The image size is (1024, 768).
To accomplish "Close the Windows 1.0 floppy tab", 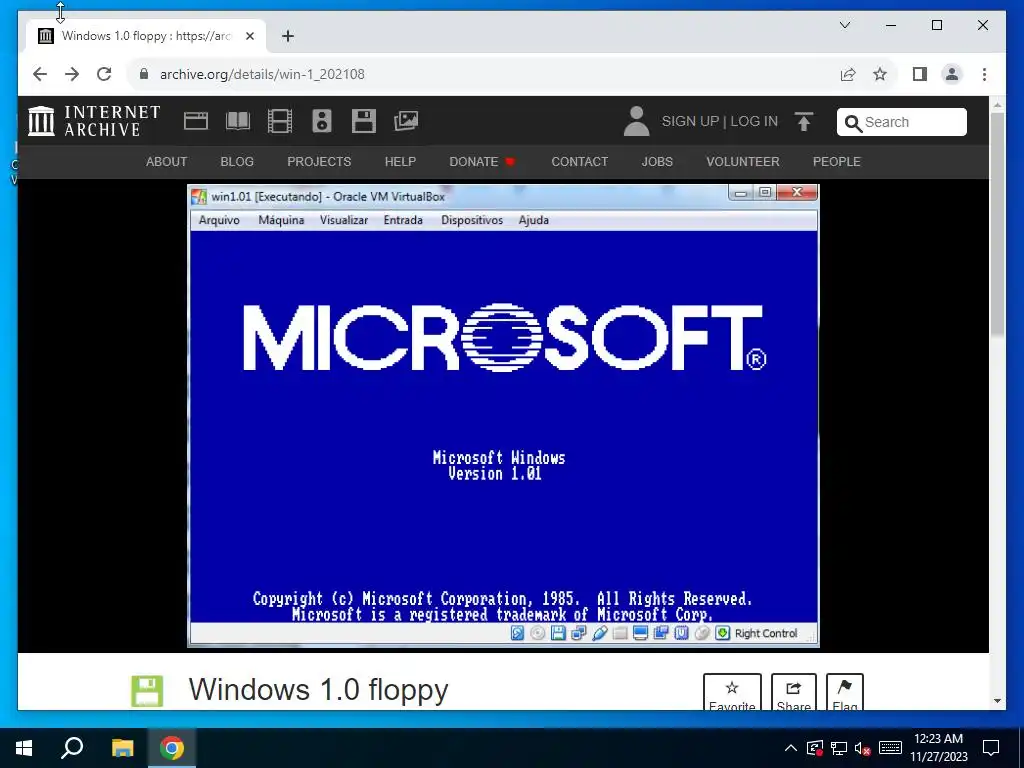I will [249, 37].
